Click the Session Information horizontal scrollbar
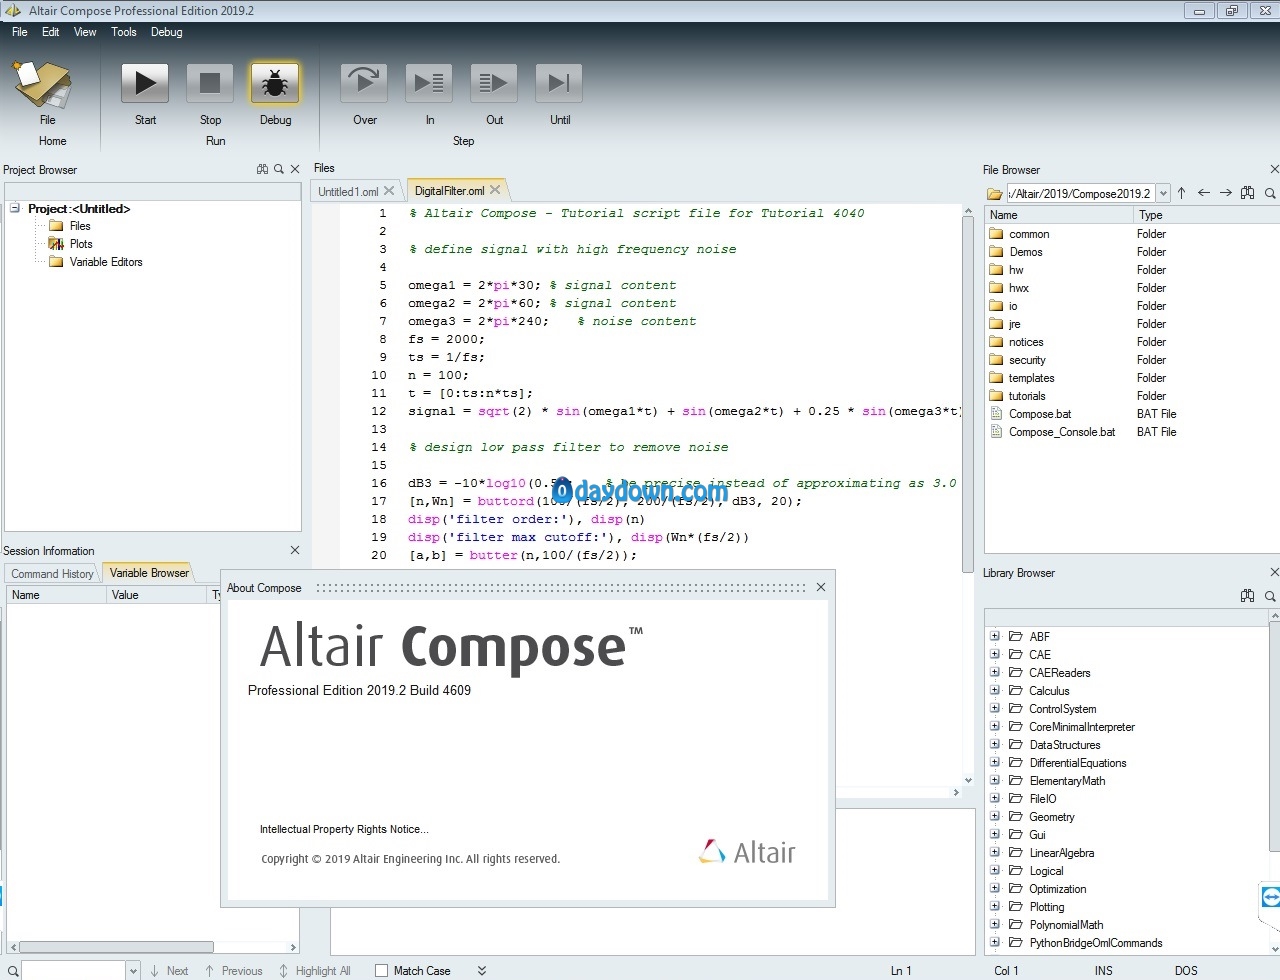 (x=116, y=946)
